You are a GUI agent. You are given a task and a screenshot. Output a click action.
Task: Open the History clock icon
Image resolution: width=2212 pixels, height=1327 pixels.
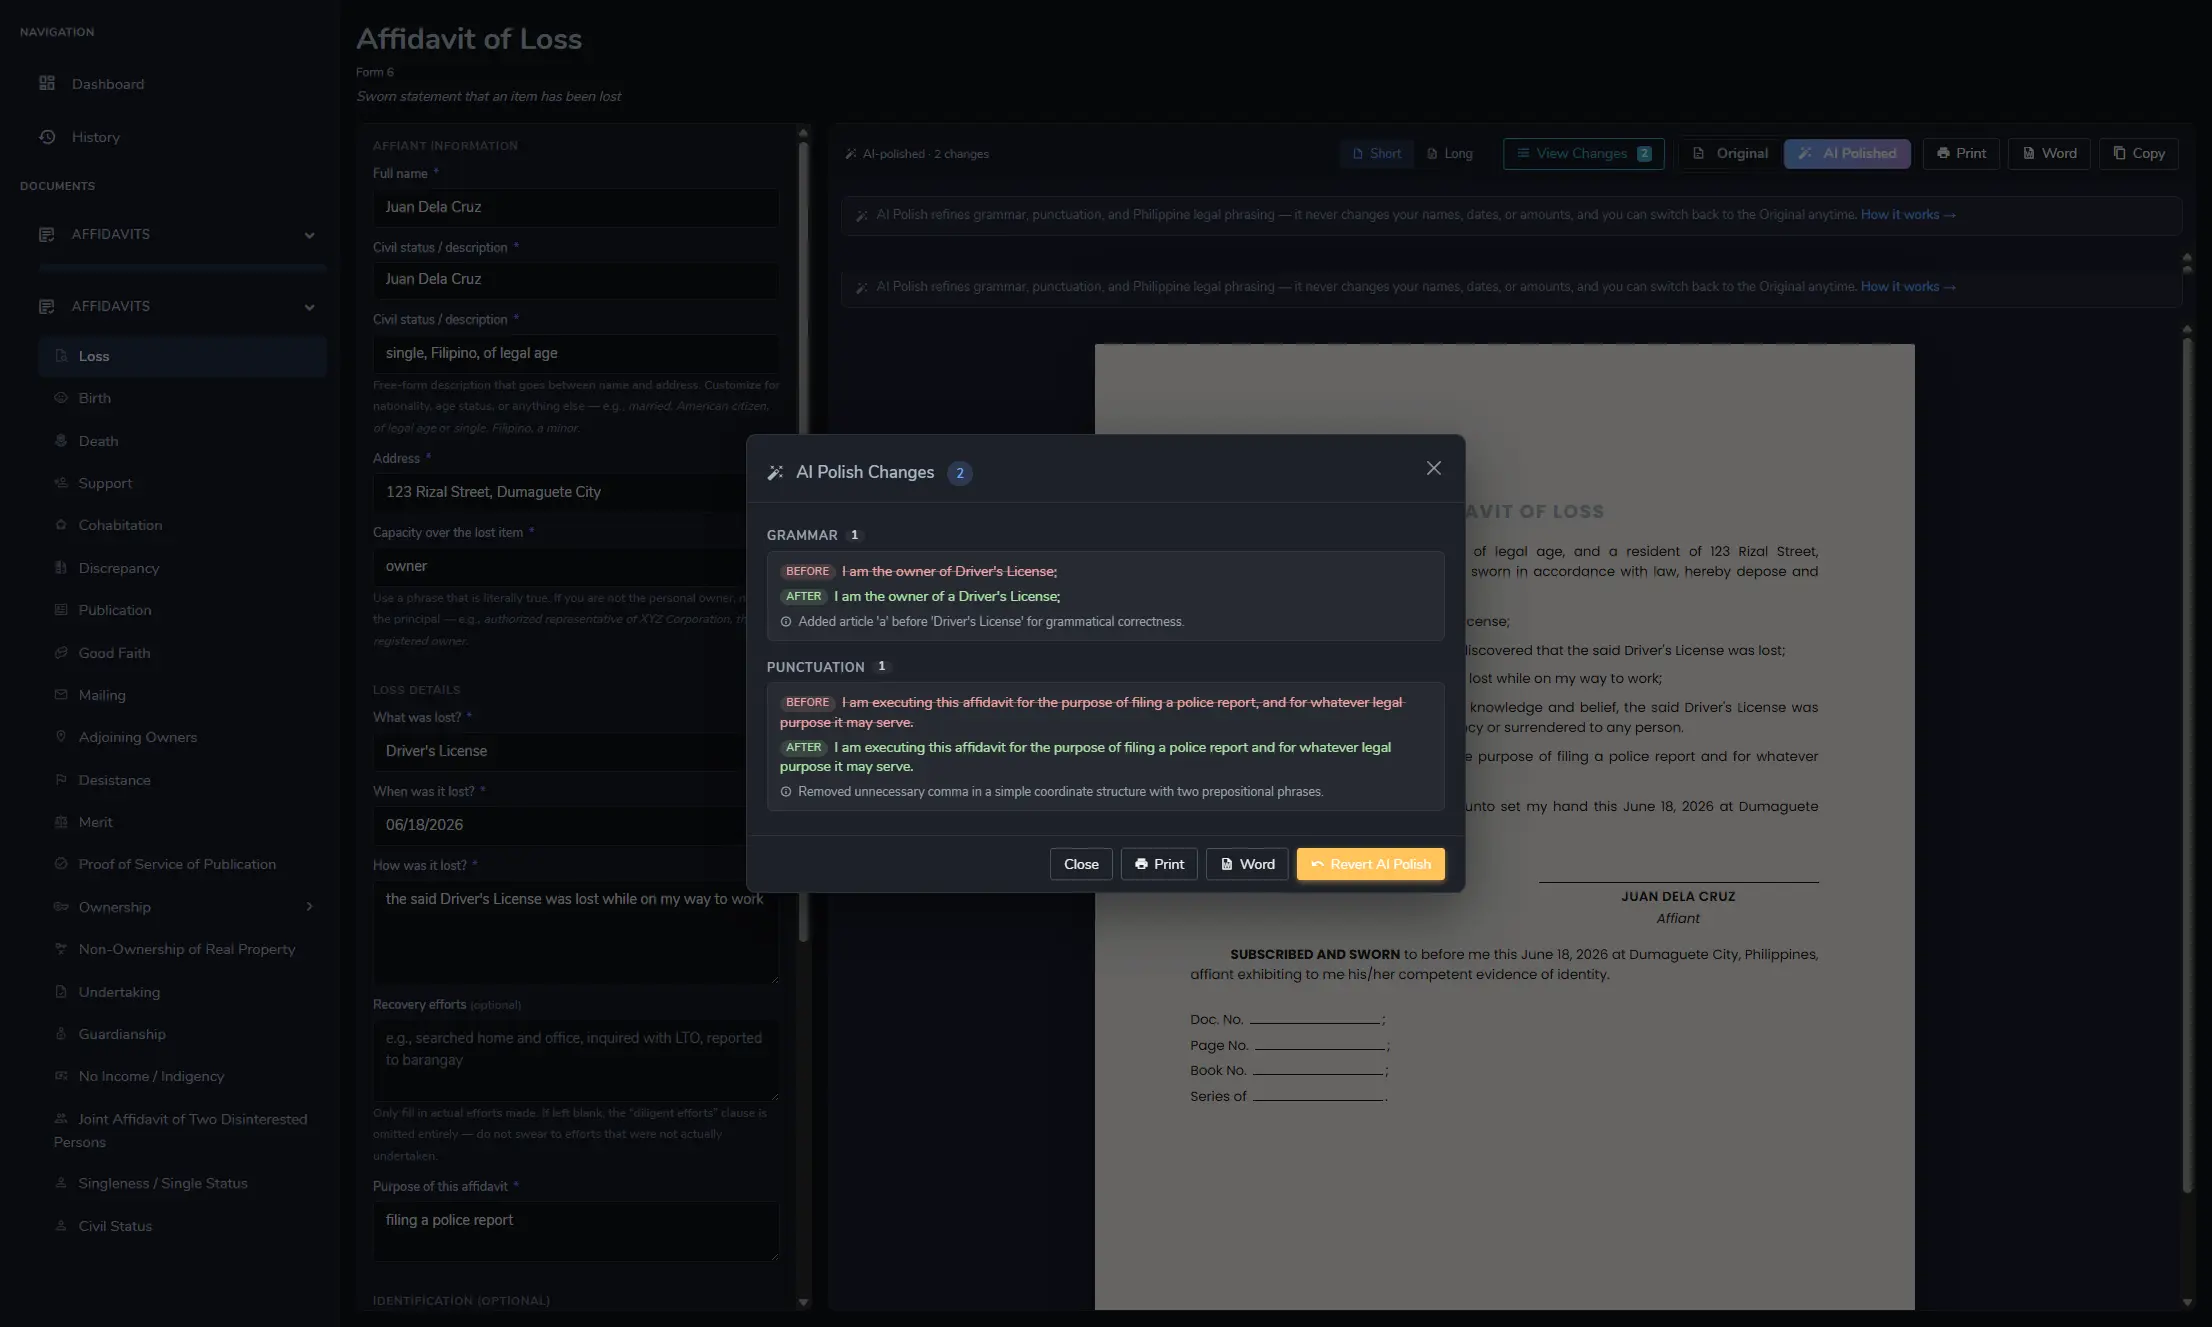click(47, 137)
